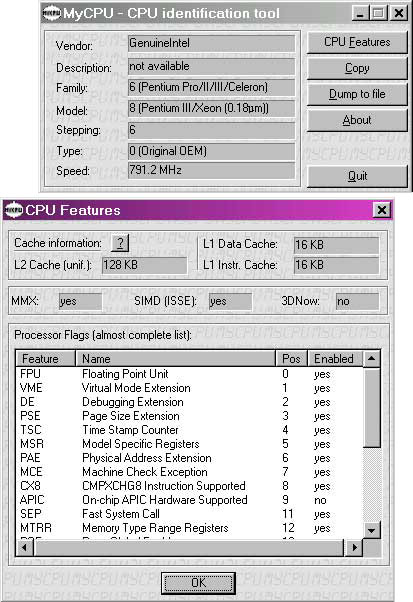Minimize the MyCPU window
This screenshot has width=413, height=602.
click(x=360, y=14)
